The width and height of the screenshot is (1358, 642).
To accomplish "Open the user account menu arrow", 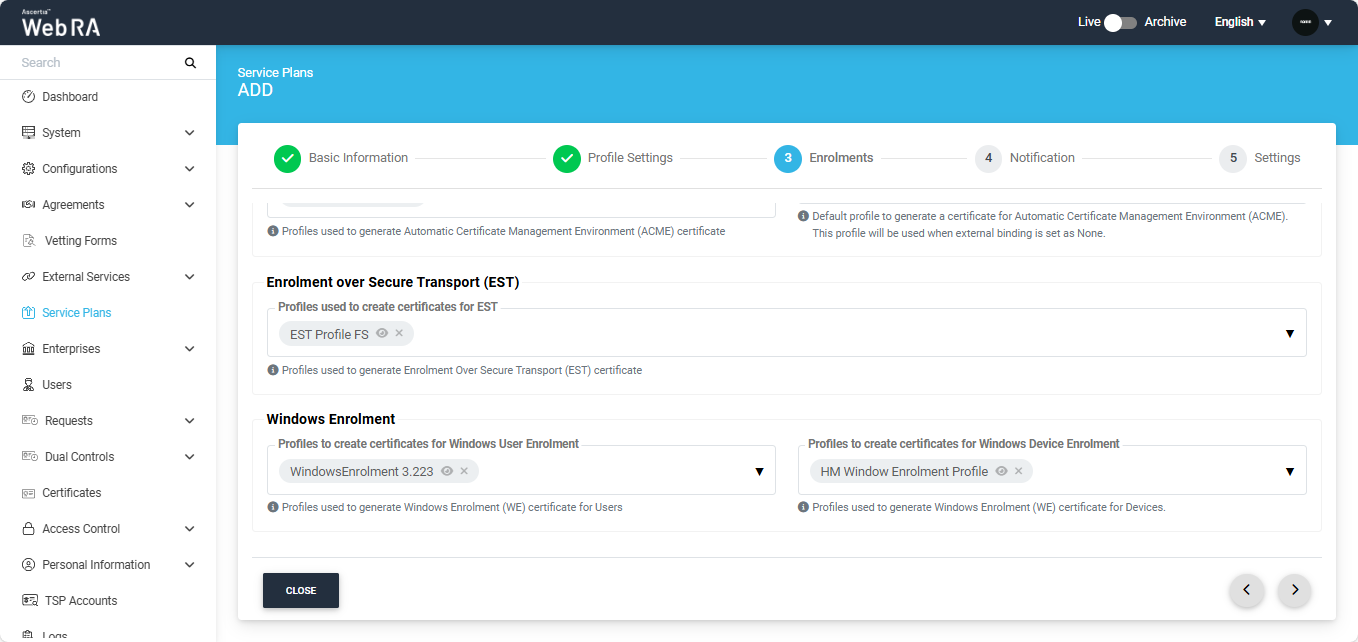I will point(1328,22).
